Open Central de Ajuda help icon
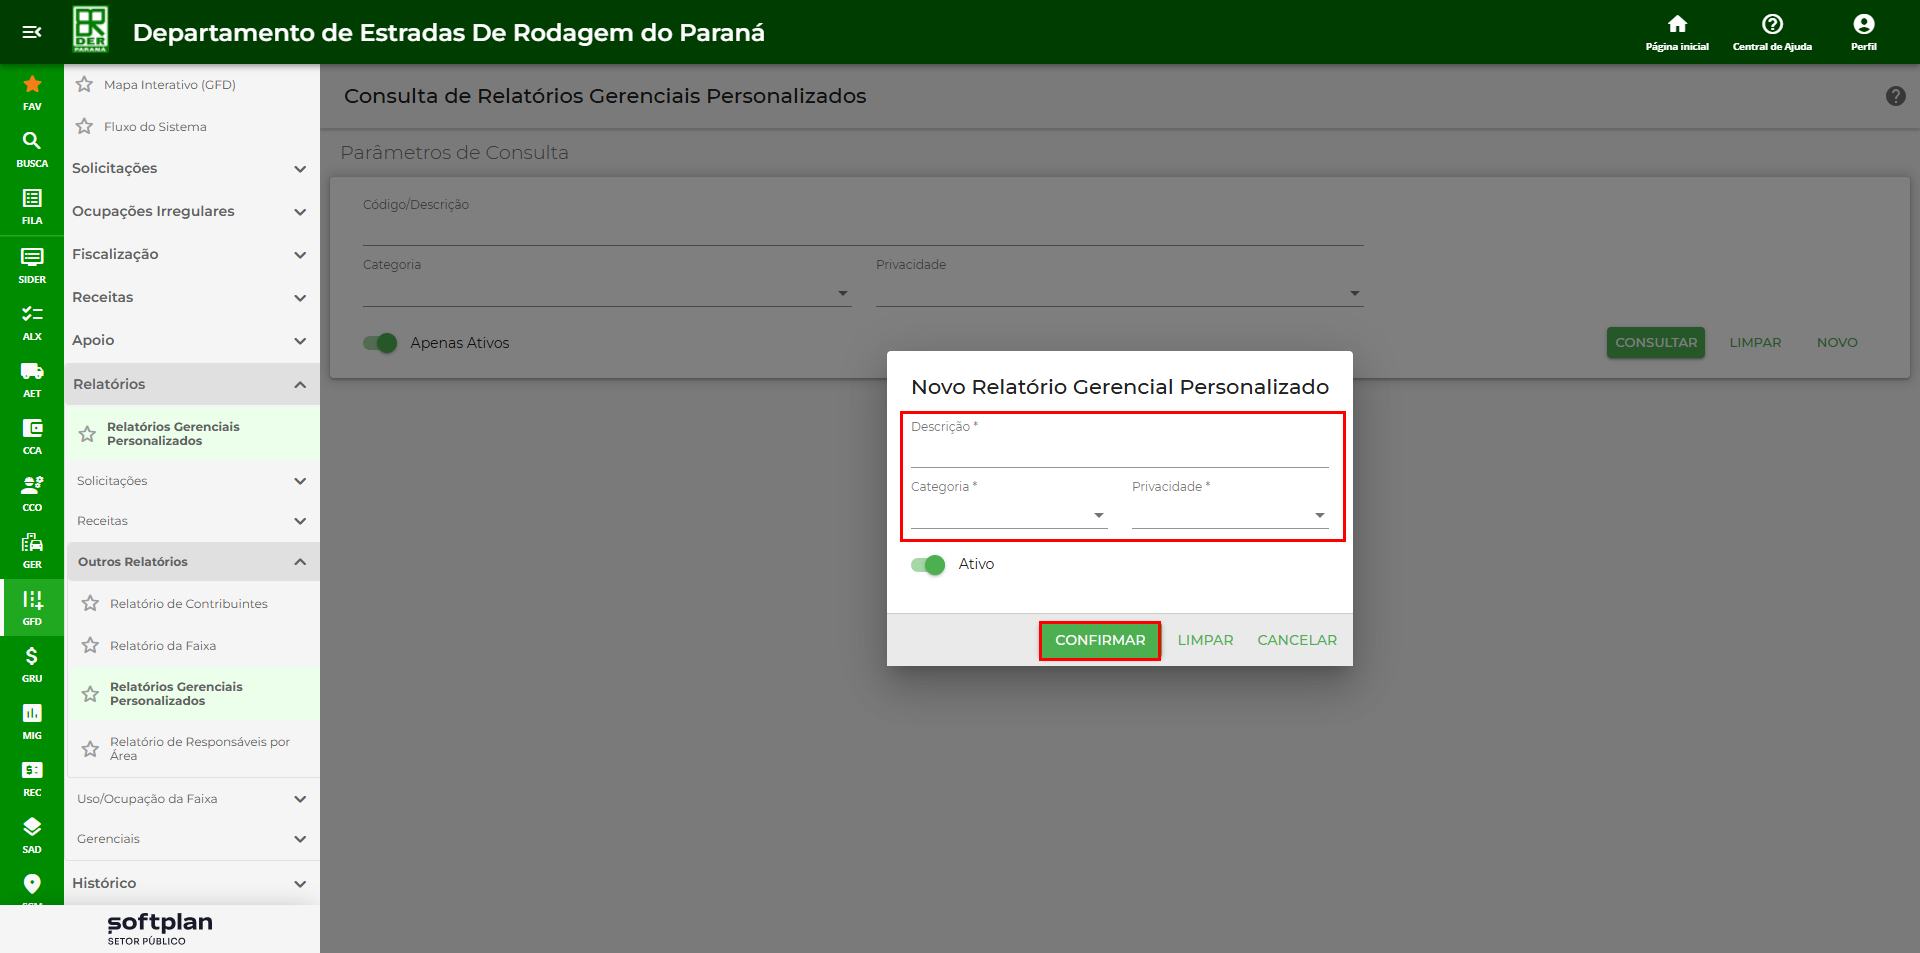This screenshot has width=1920, height=953. point(1772,31)
